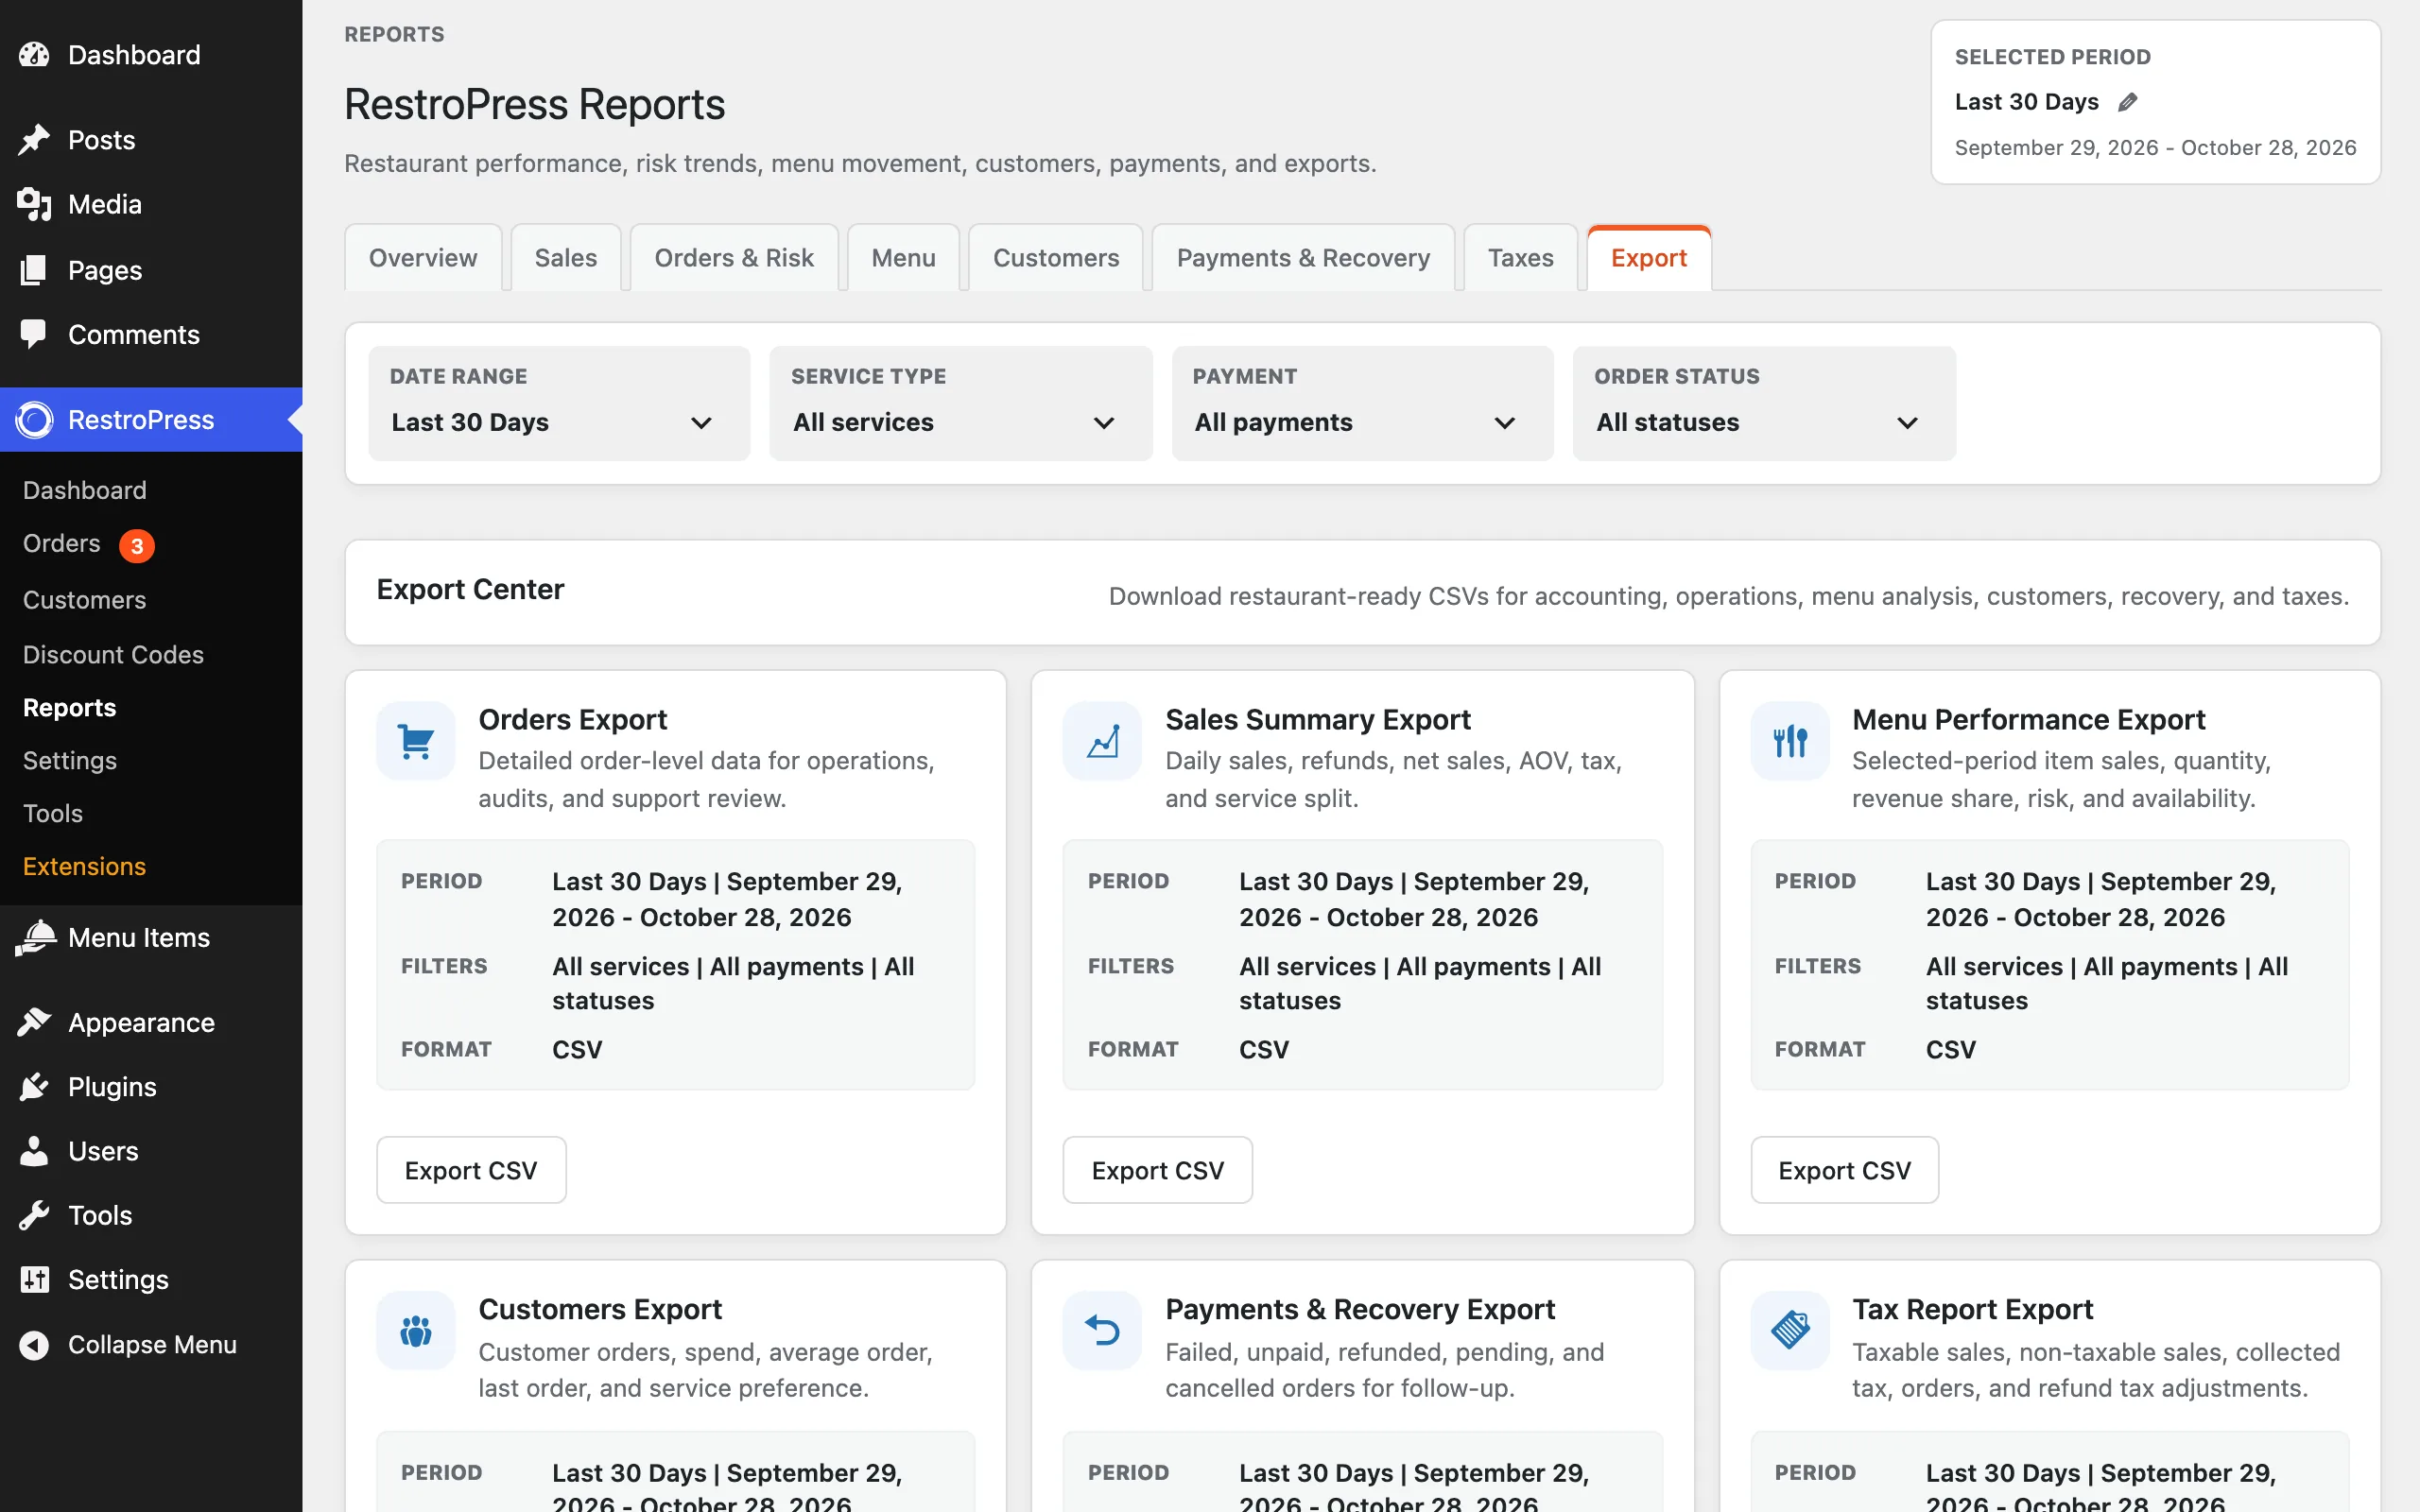Open the Orders & Risk tab
Viewport: 2420px width, 1512px height.
(x=734, y=258)
